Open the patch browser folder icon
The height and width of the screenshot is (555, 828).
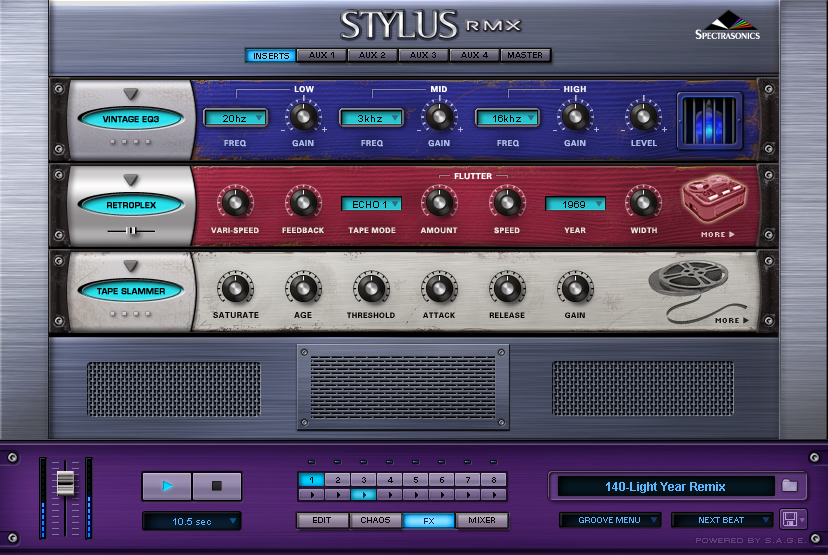(x=789, y=485)
